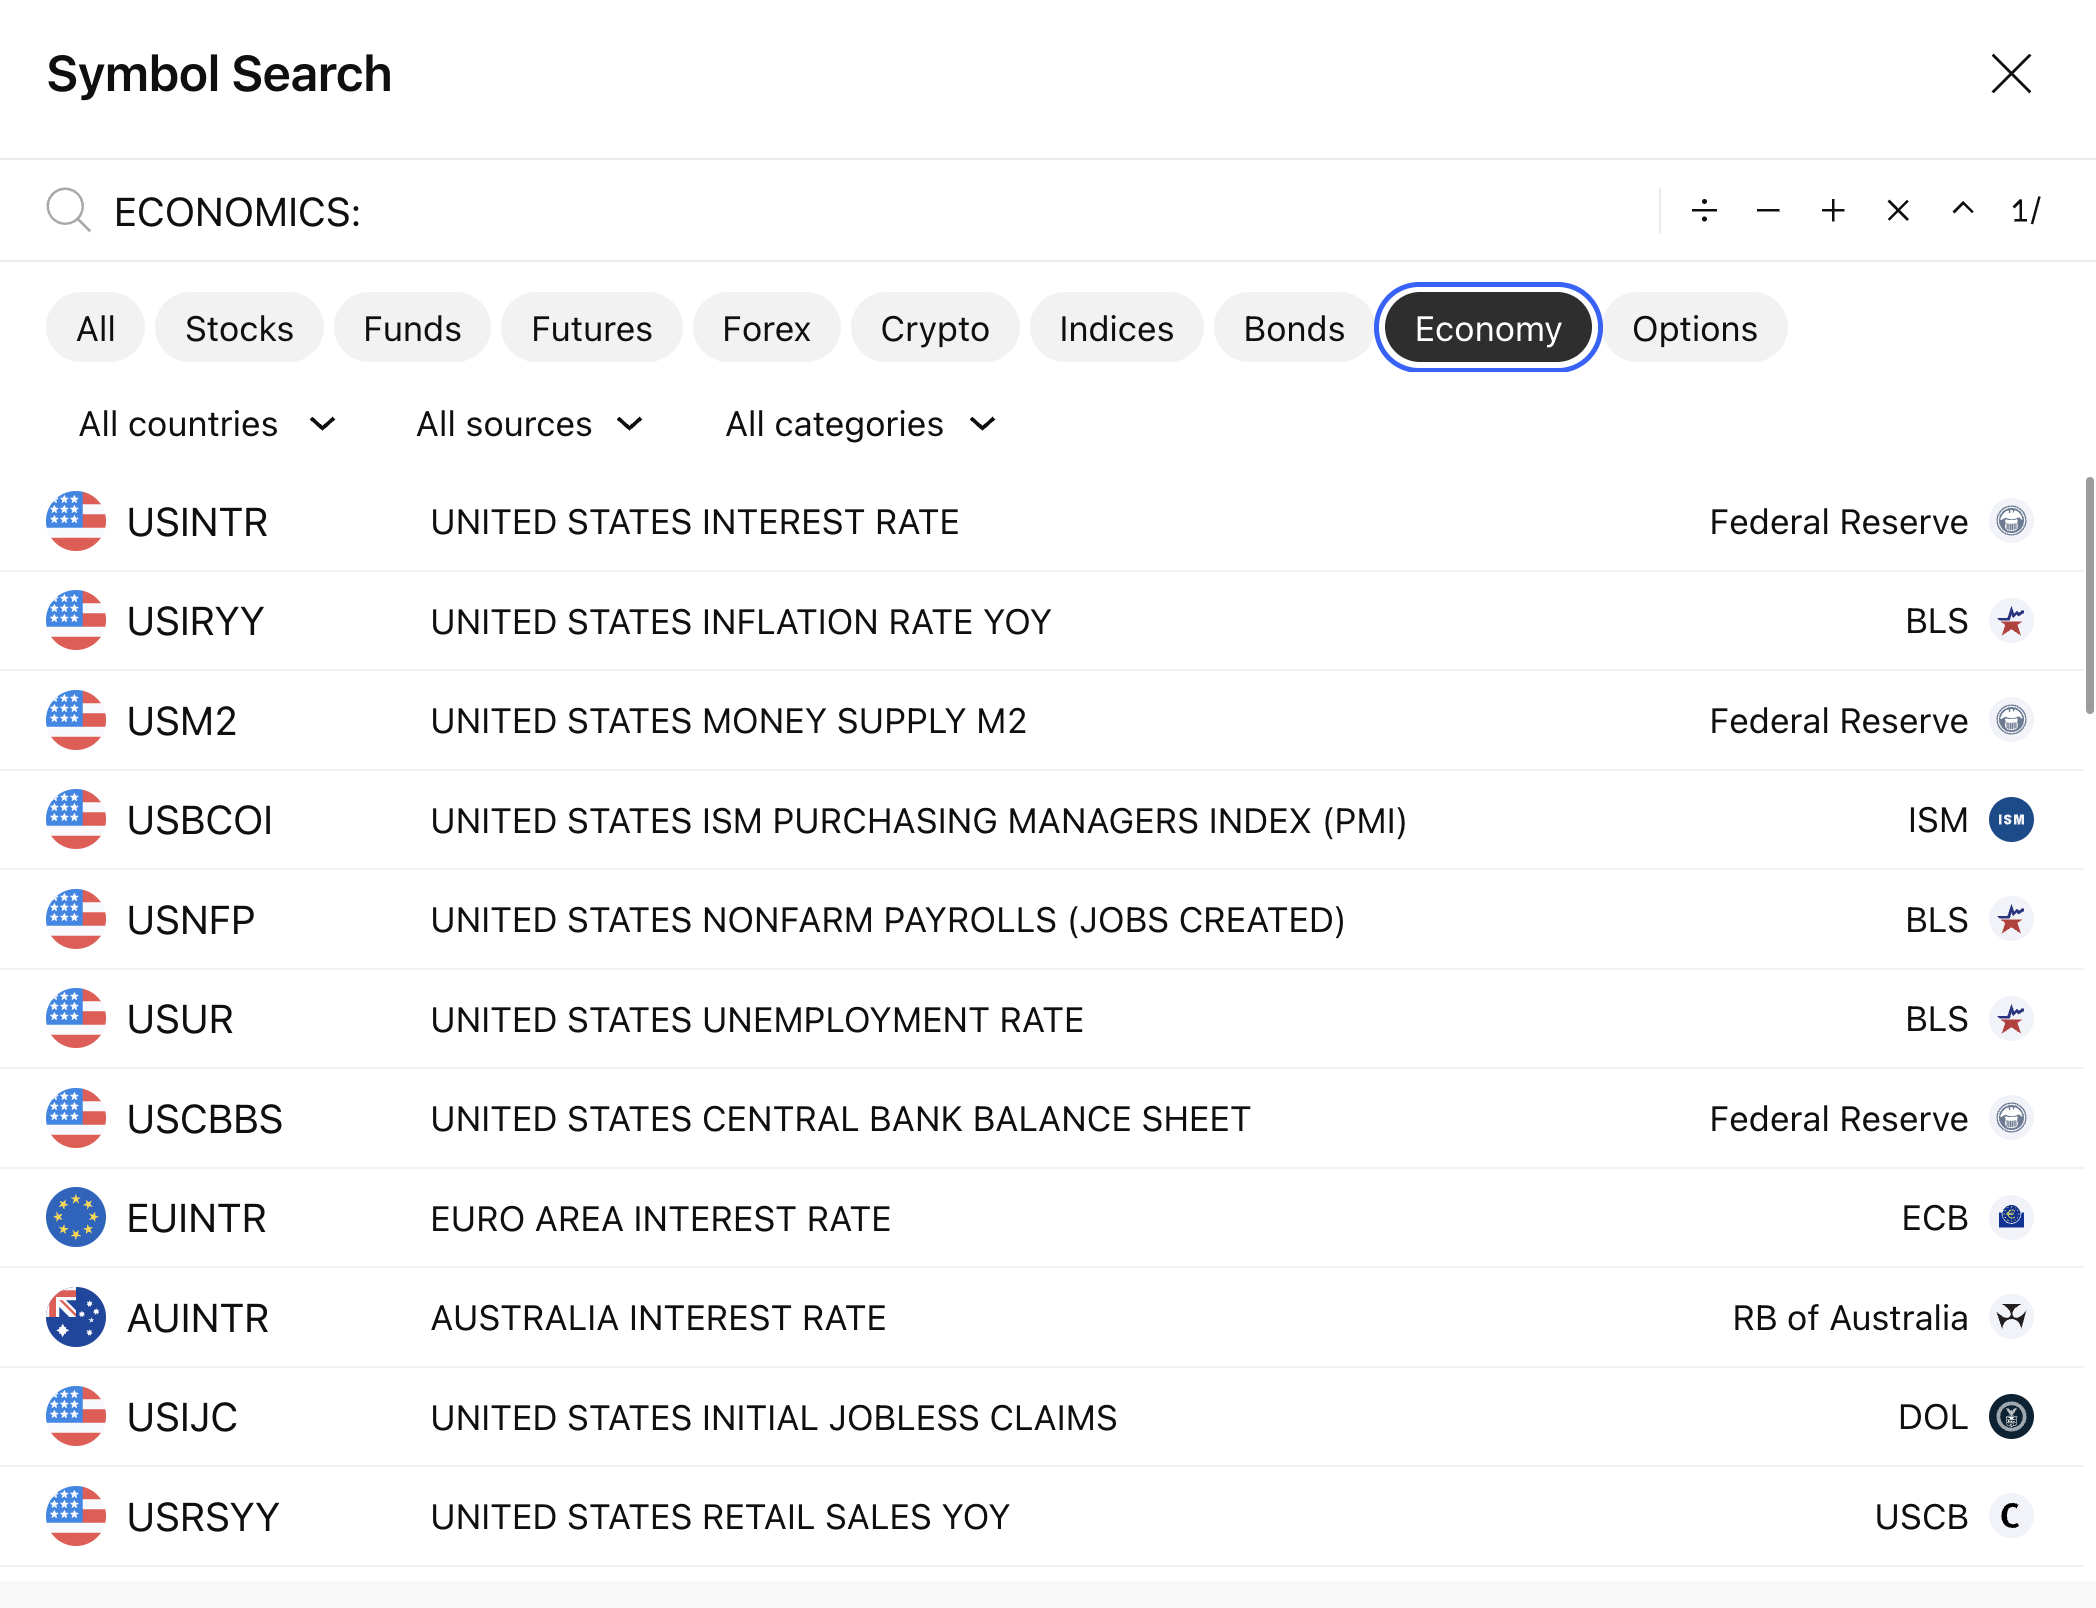This screenshot has width=2096, height=1608.
Task: Click the minus operator icon
Action: pyautogui.click(x=1768, y=211)
